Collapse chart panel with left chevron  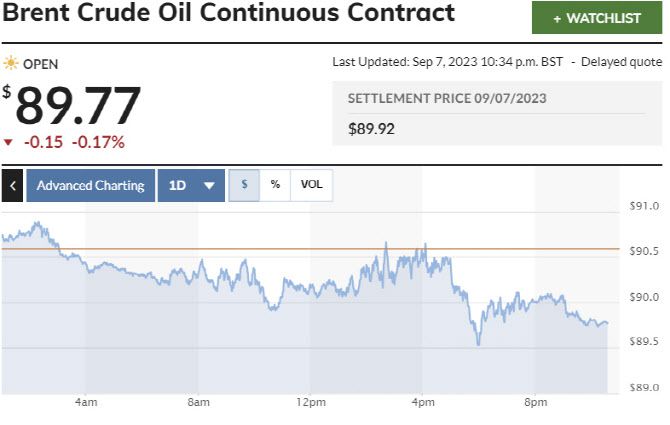[x=12, y=185]
